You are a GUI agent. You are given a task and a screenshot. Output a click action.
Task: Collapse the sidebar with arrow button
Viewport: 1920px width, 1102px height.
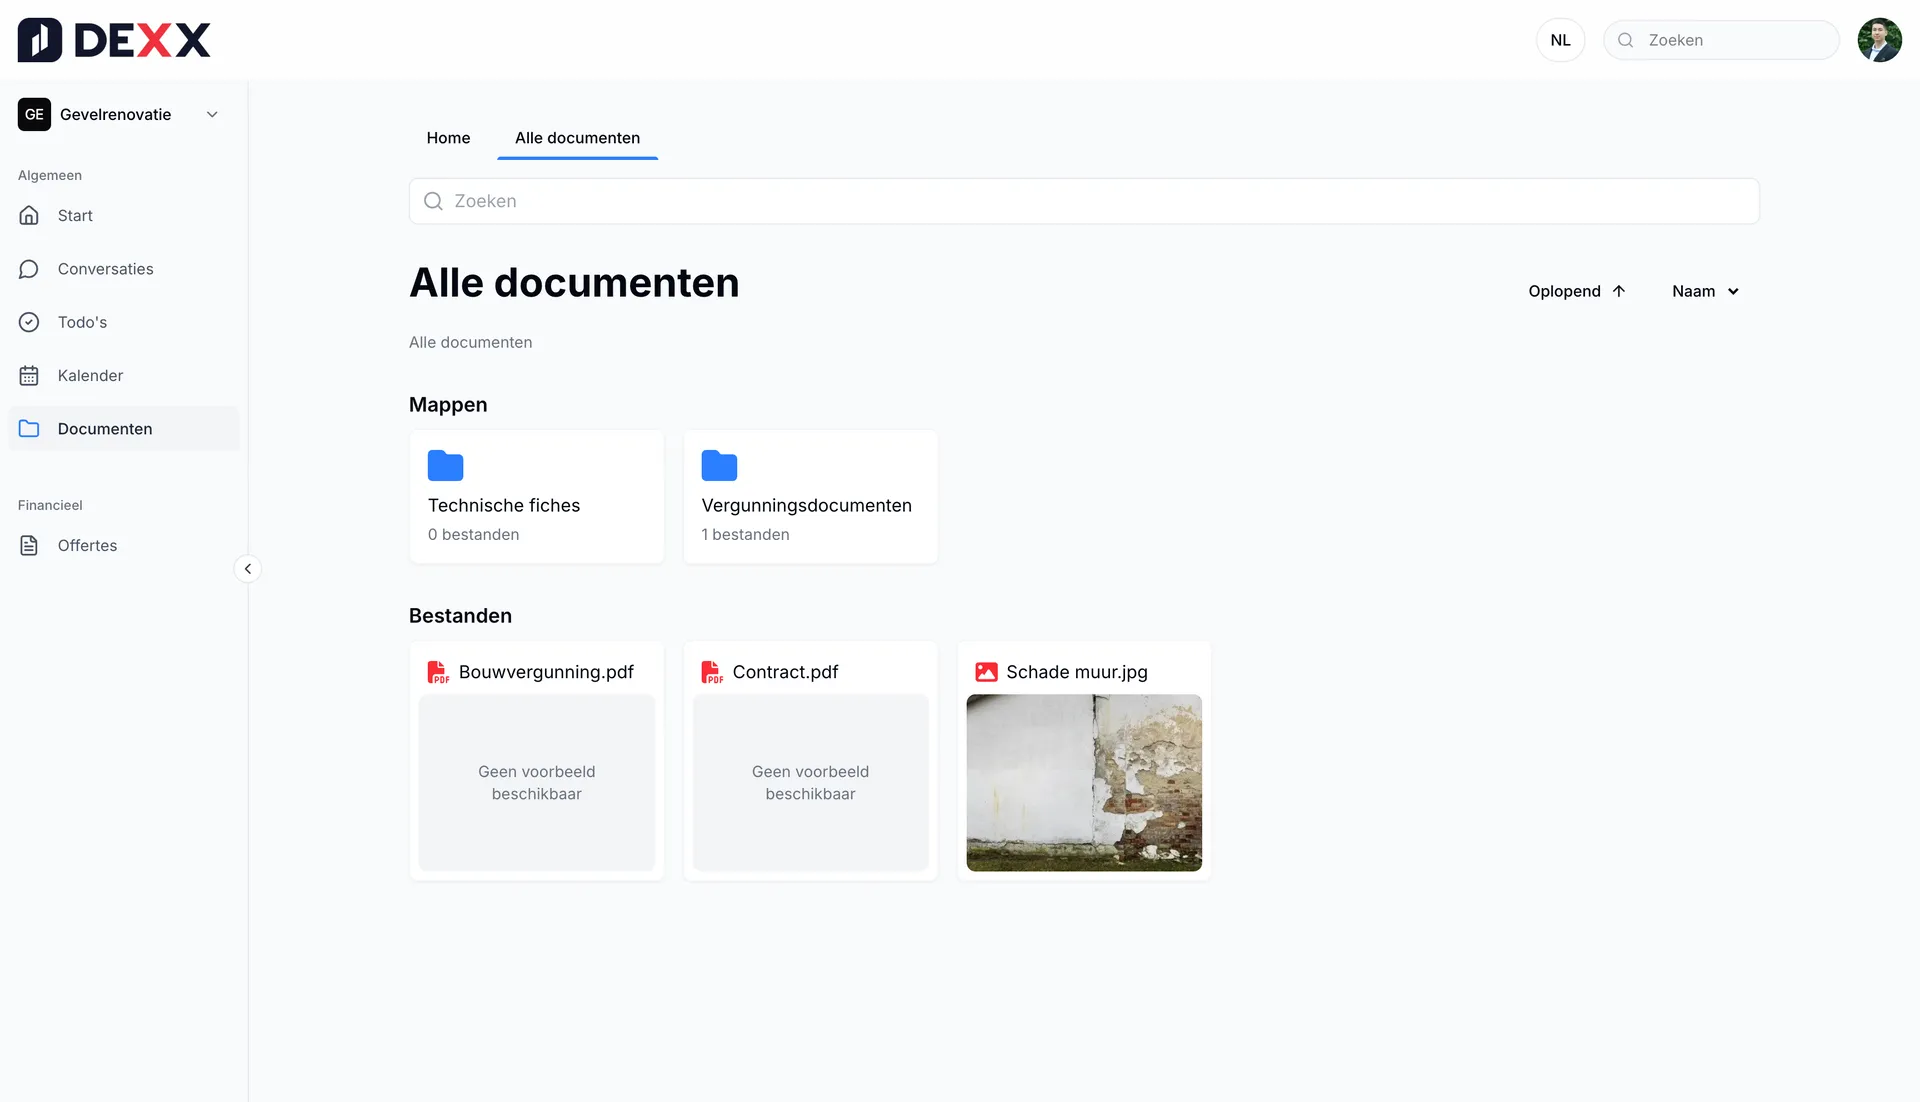point(247,569)
